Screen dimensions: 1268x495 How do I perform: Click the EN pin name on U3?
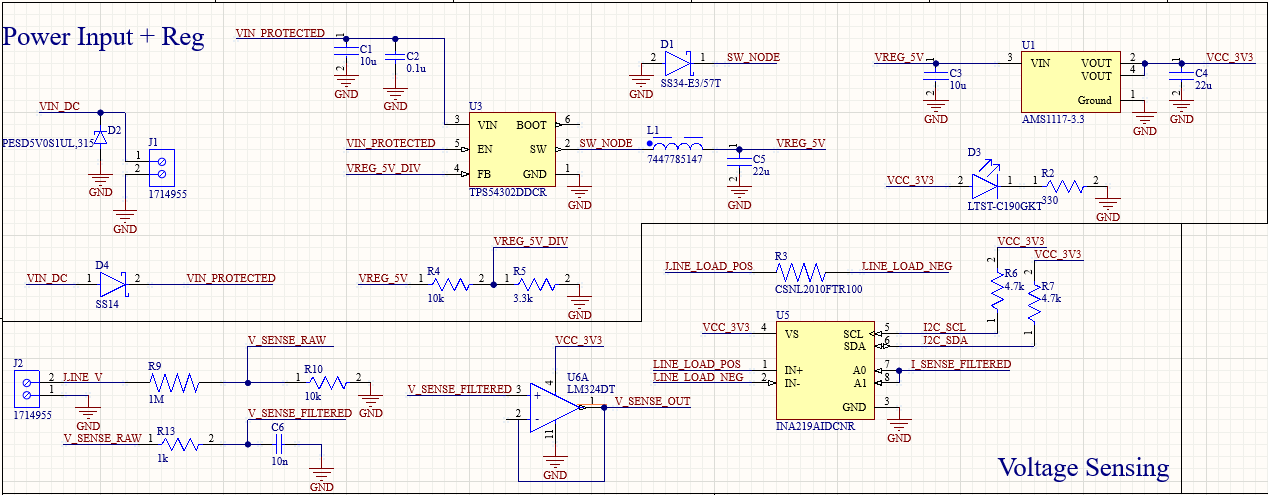485,149
